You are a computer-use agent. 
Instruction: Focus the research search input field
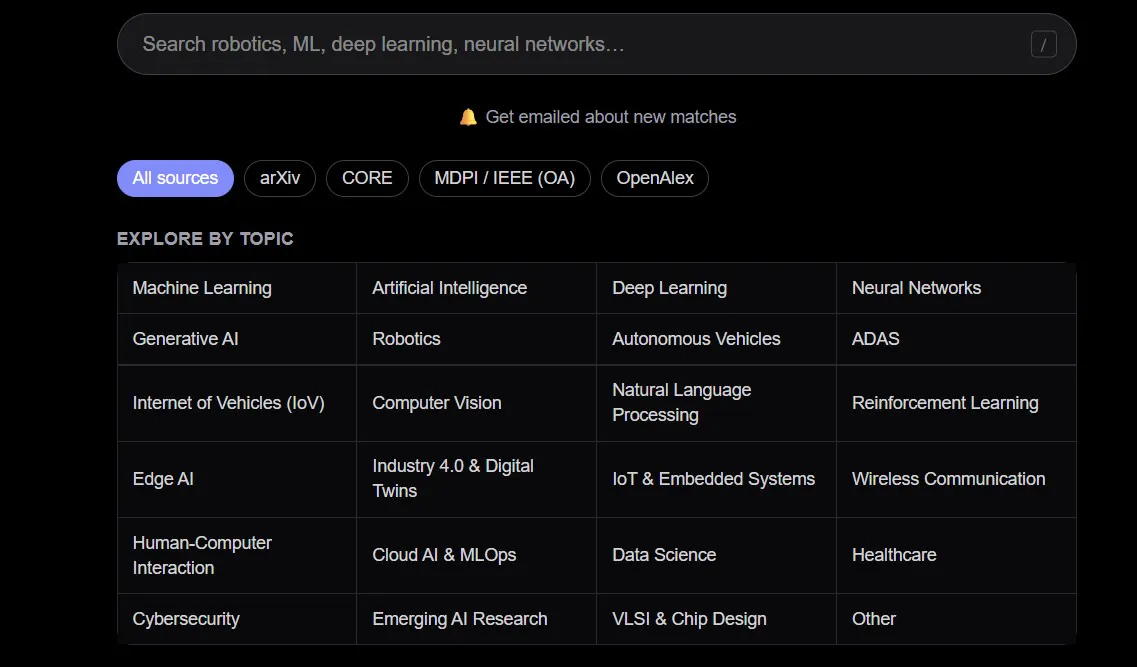click(596, 44)
